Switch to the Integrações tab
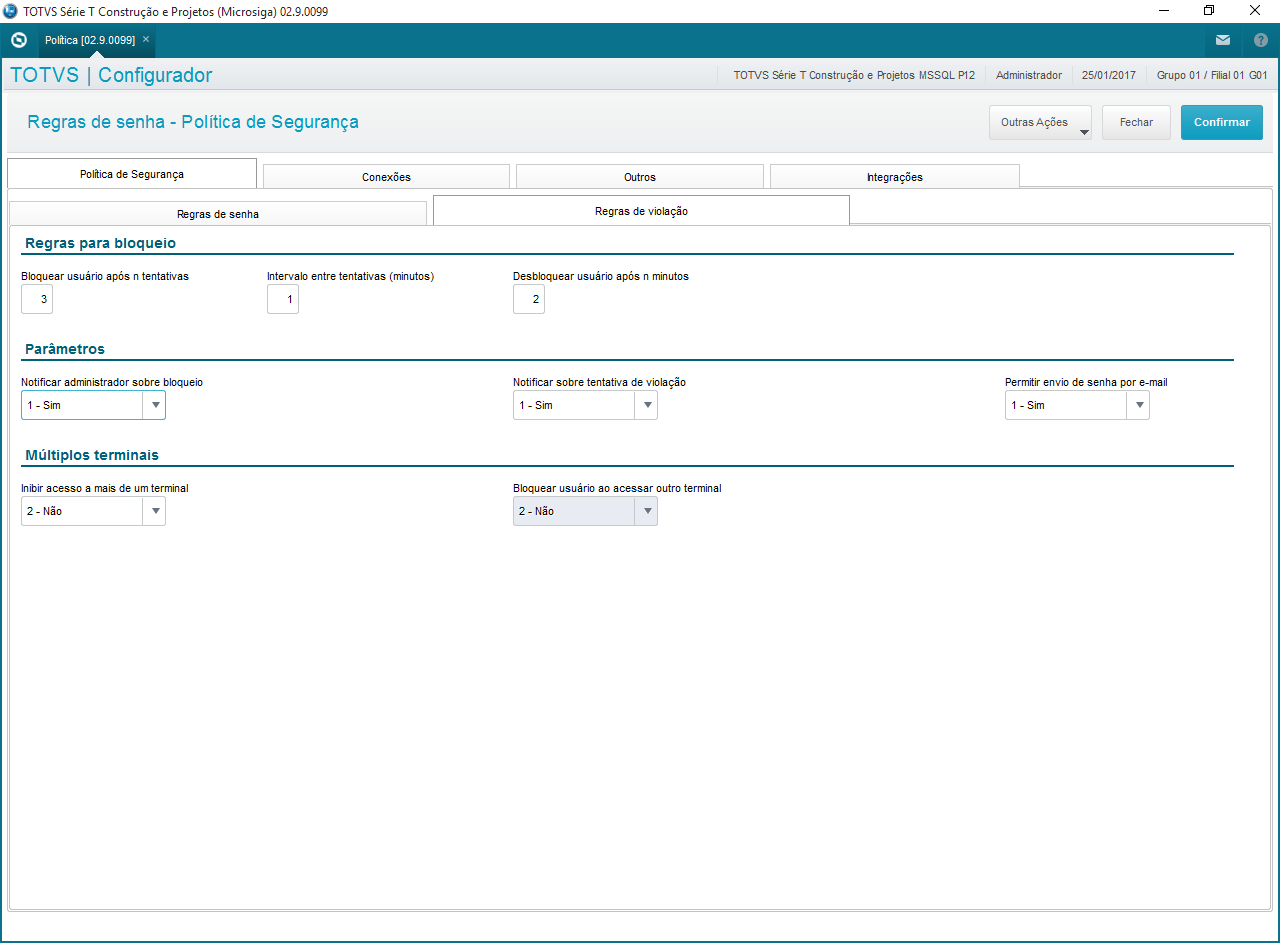 895,177
